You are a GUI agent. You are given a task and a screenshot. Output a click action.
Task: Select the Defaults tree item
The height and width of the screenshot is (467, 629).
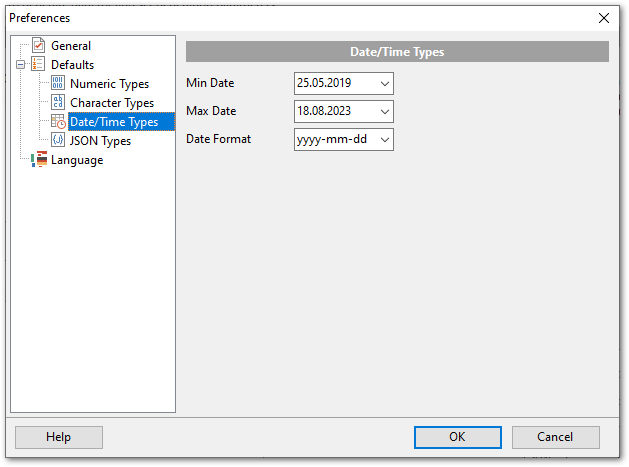(73, 65)
